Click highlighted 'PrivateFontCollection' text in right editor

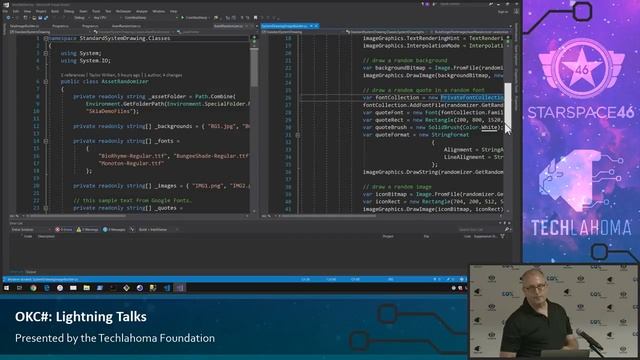471,98
